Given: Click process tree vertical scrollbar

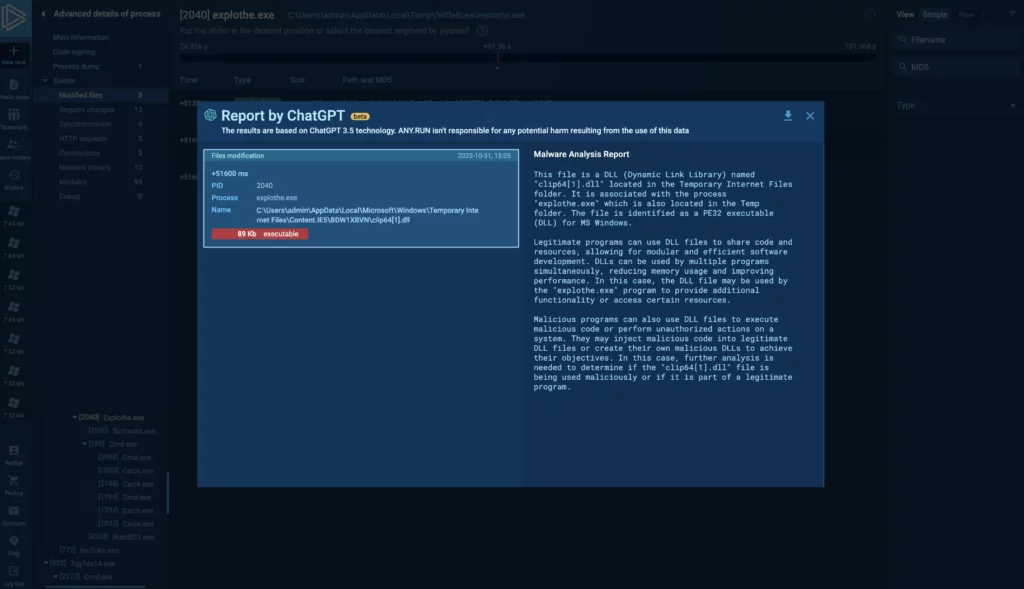Looking at the screenshot, I should 168,493.
